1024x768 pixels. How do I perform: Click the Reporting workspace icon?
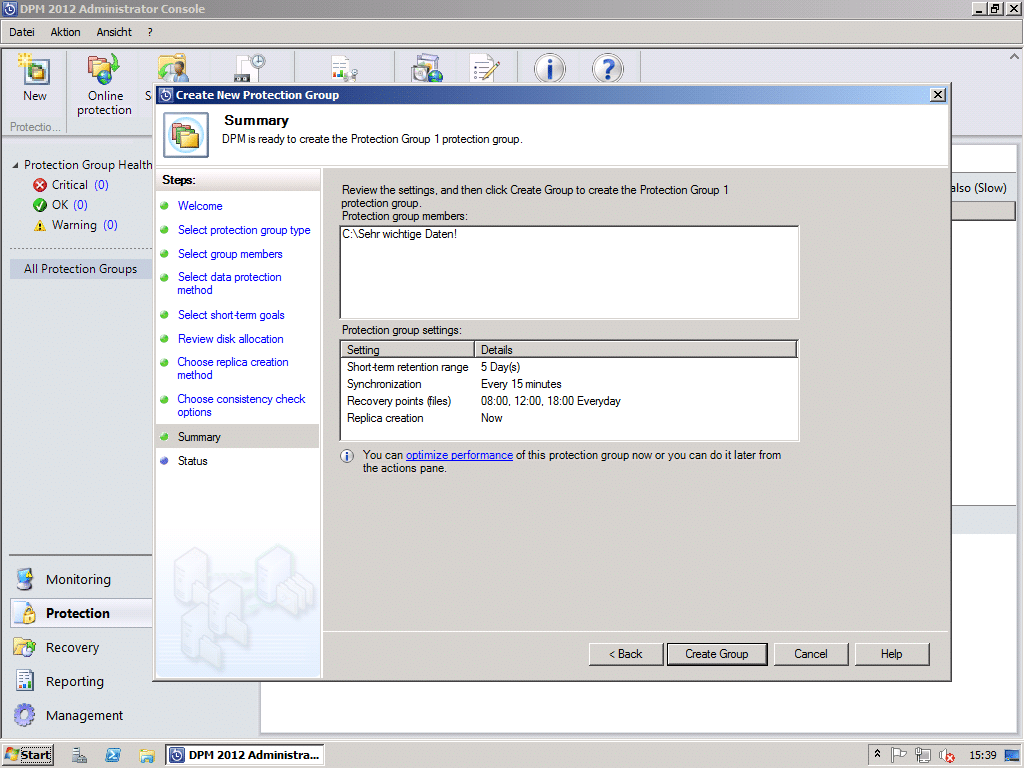pyautogui.click(x=25, y=680)
